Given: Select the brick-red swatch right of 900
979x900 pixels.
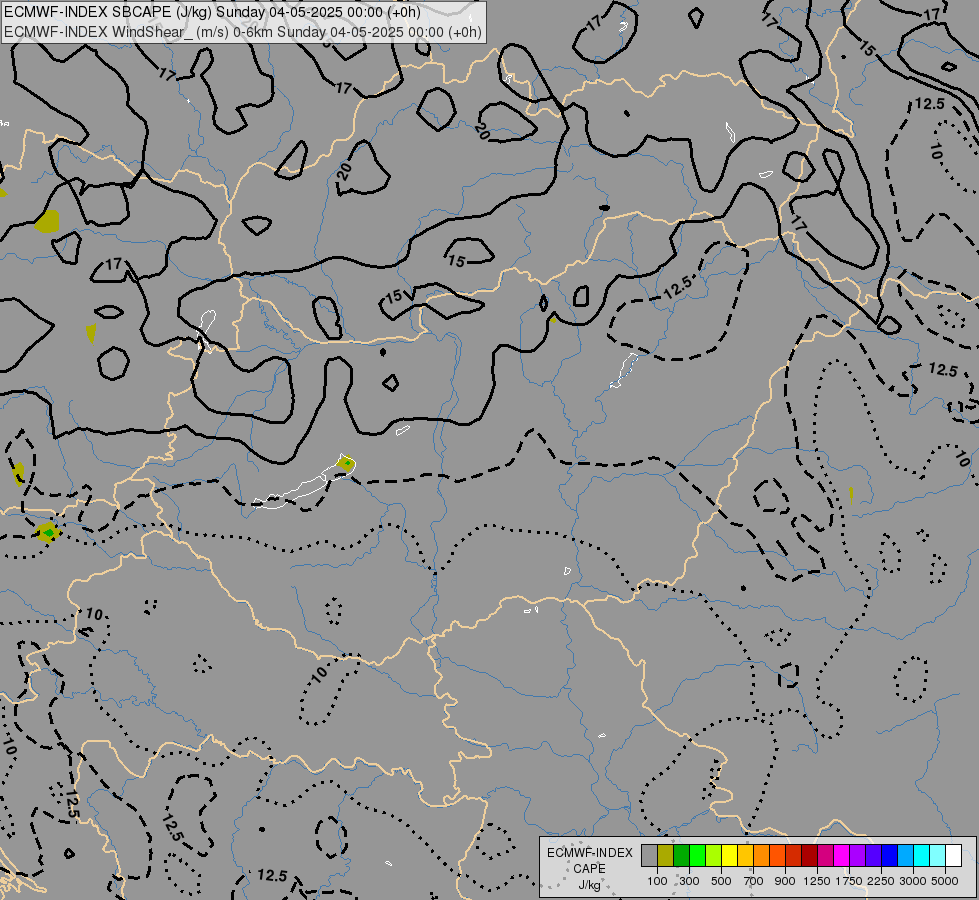Looking at the screenshot, I should pos(794,856).
